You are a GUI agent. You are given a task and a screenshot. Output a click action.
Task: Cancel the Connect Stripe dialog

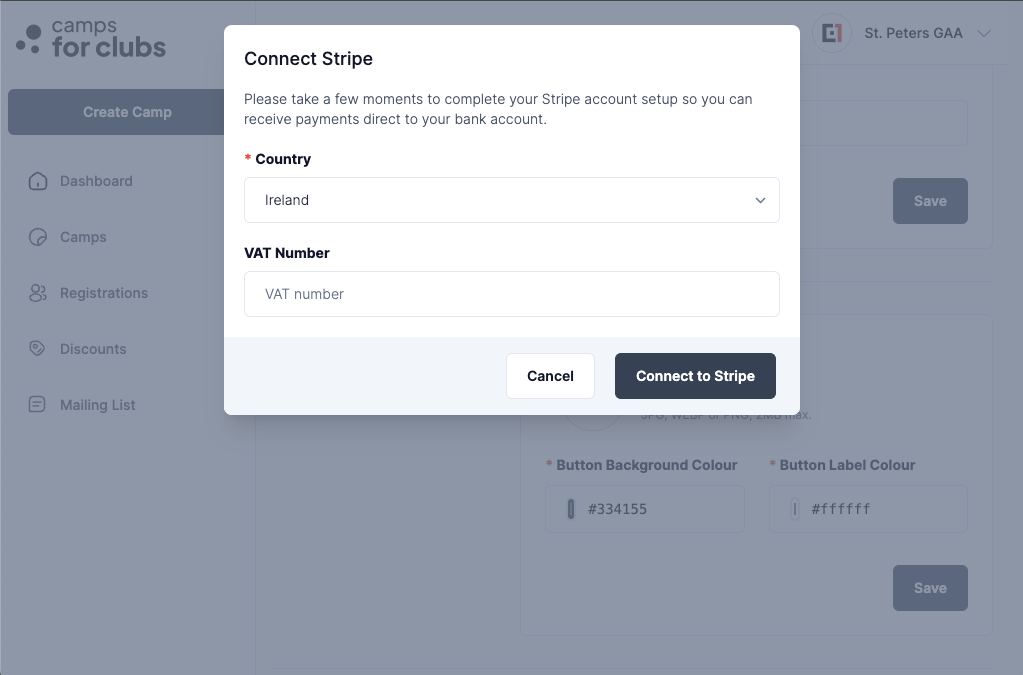(x=550, y=376)
